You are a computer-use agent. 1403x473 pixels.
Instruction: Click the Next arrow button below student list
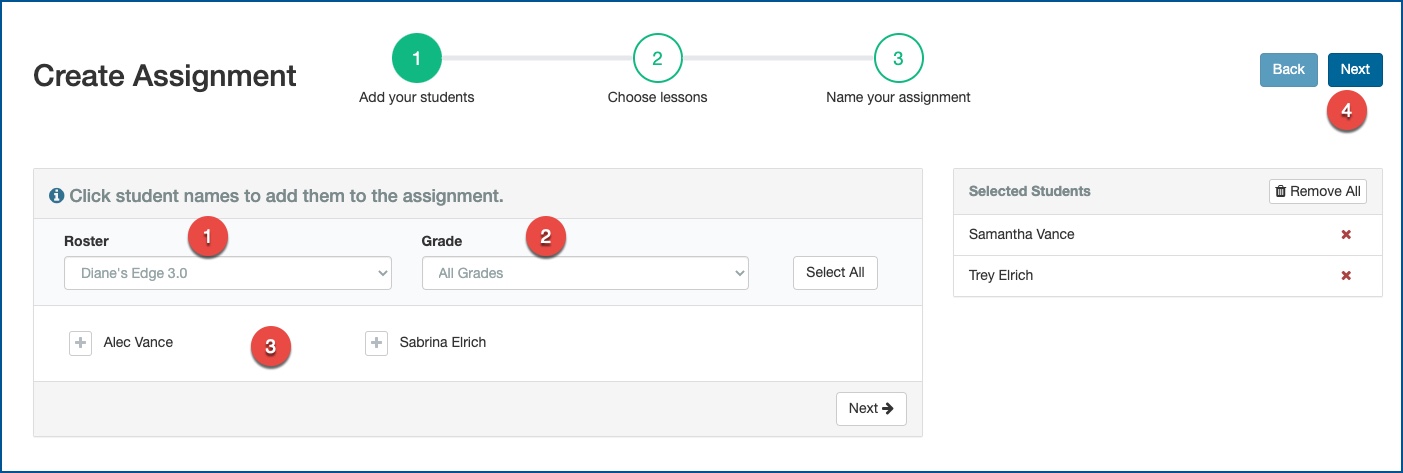tap(871, 409)
